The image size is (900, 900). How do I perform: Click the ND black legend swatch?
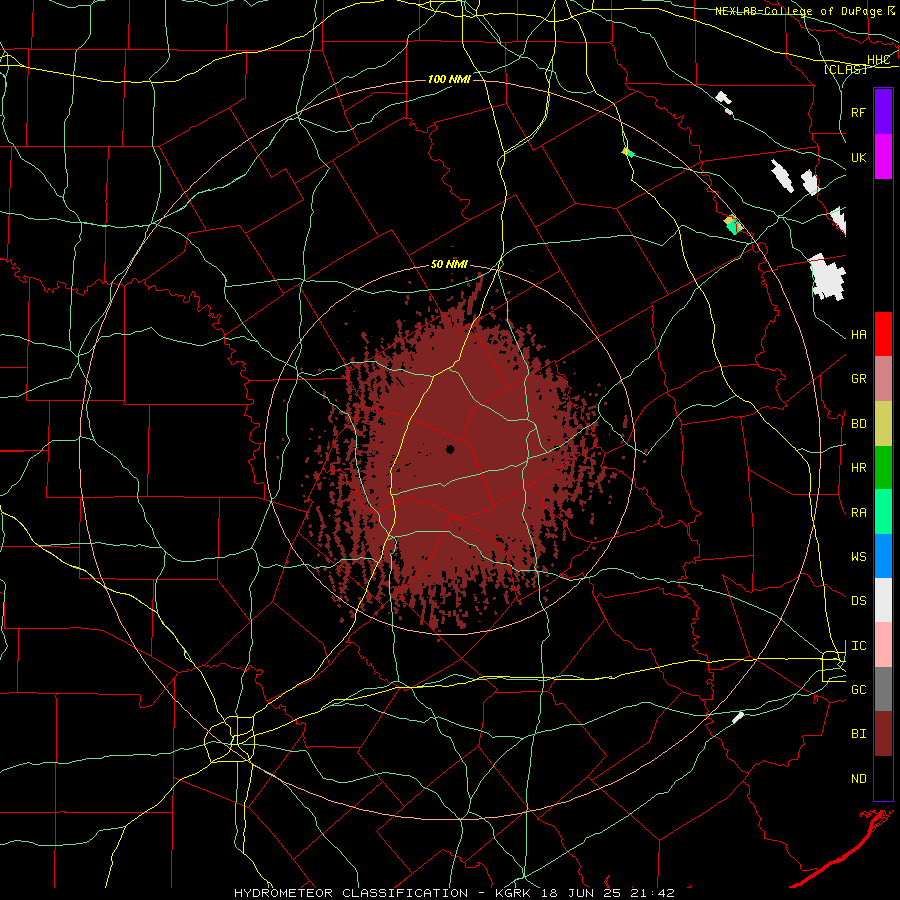click(x=883, y=778)
